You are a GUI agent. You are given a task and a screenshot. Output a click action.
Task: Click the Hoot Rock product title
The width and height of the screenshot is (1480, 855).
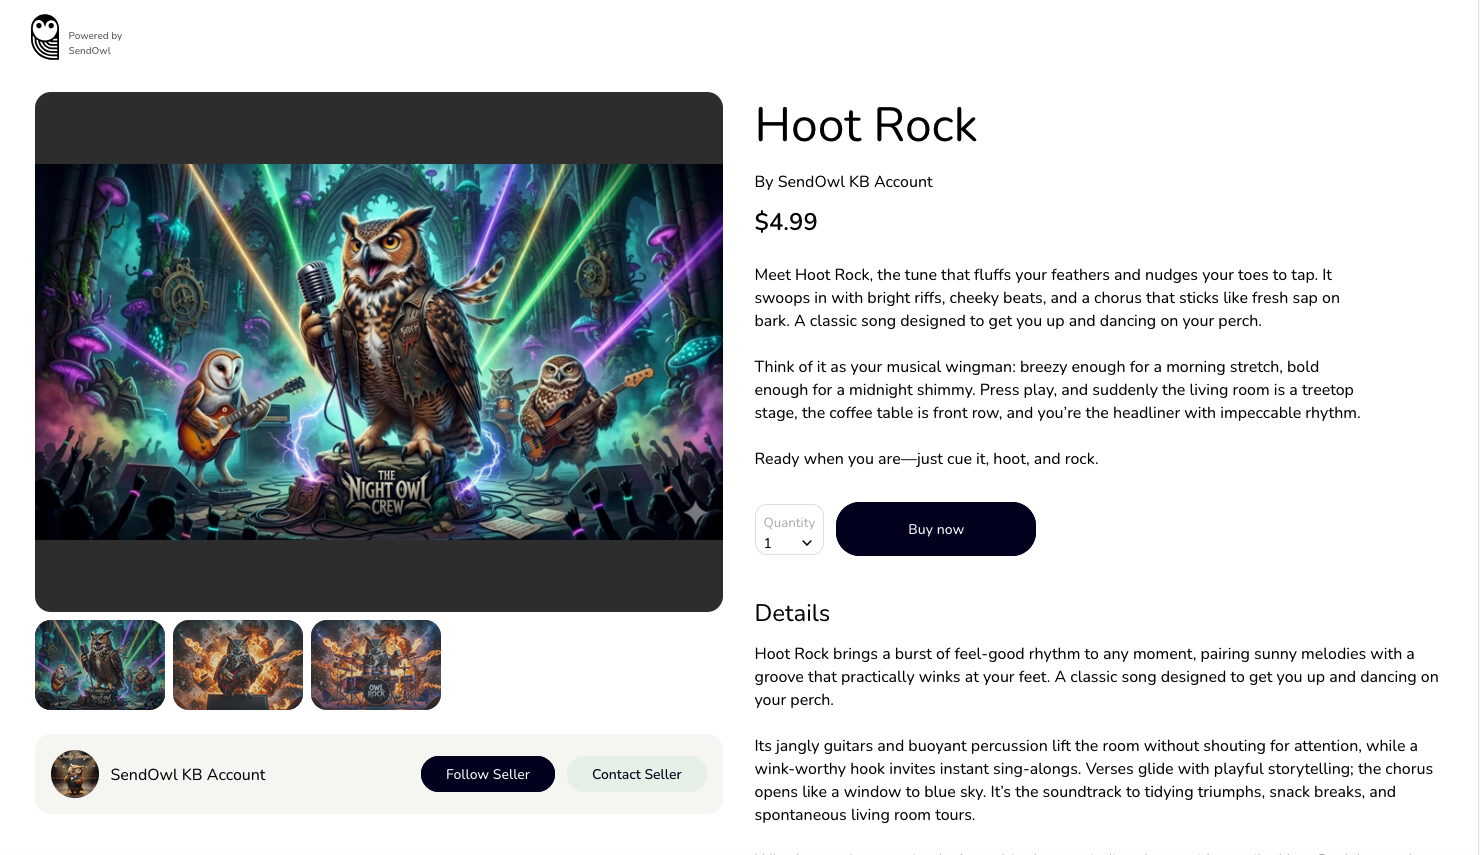pyautogui.click(x=865, y=125)
